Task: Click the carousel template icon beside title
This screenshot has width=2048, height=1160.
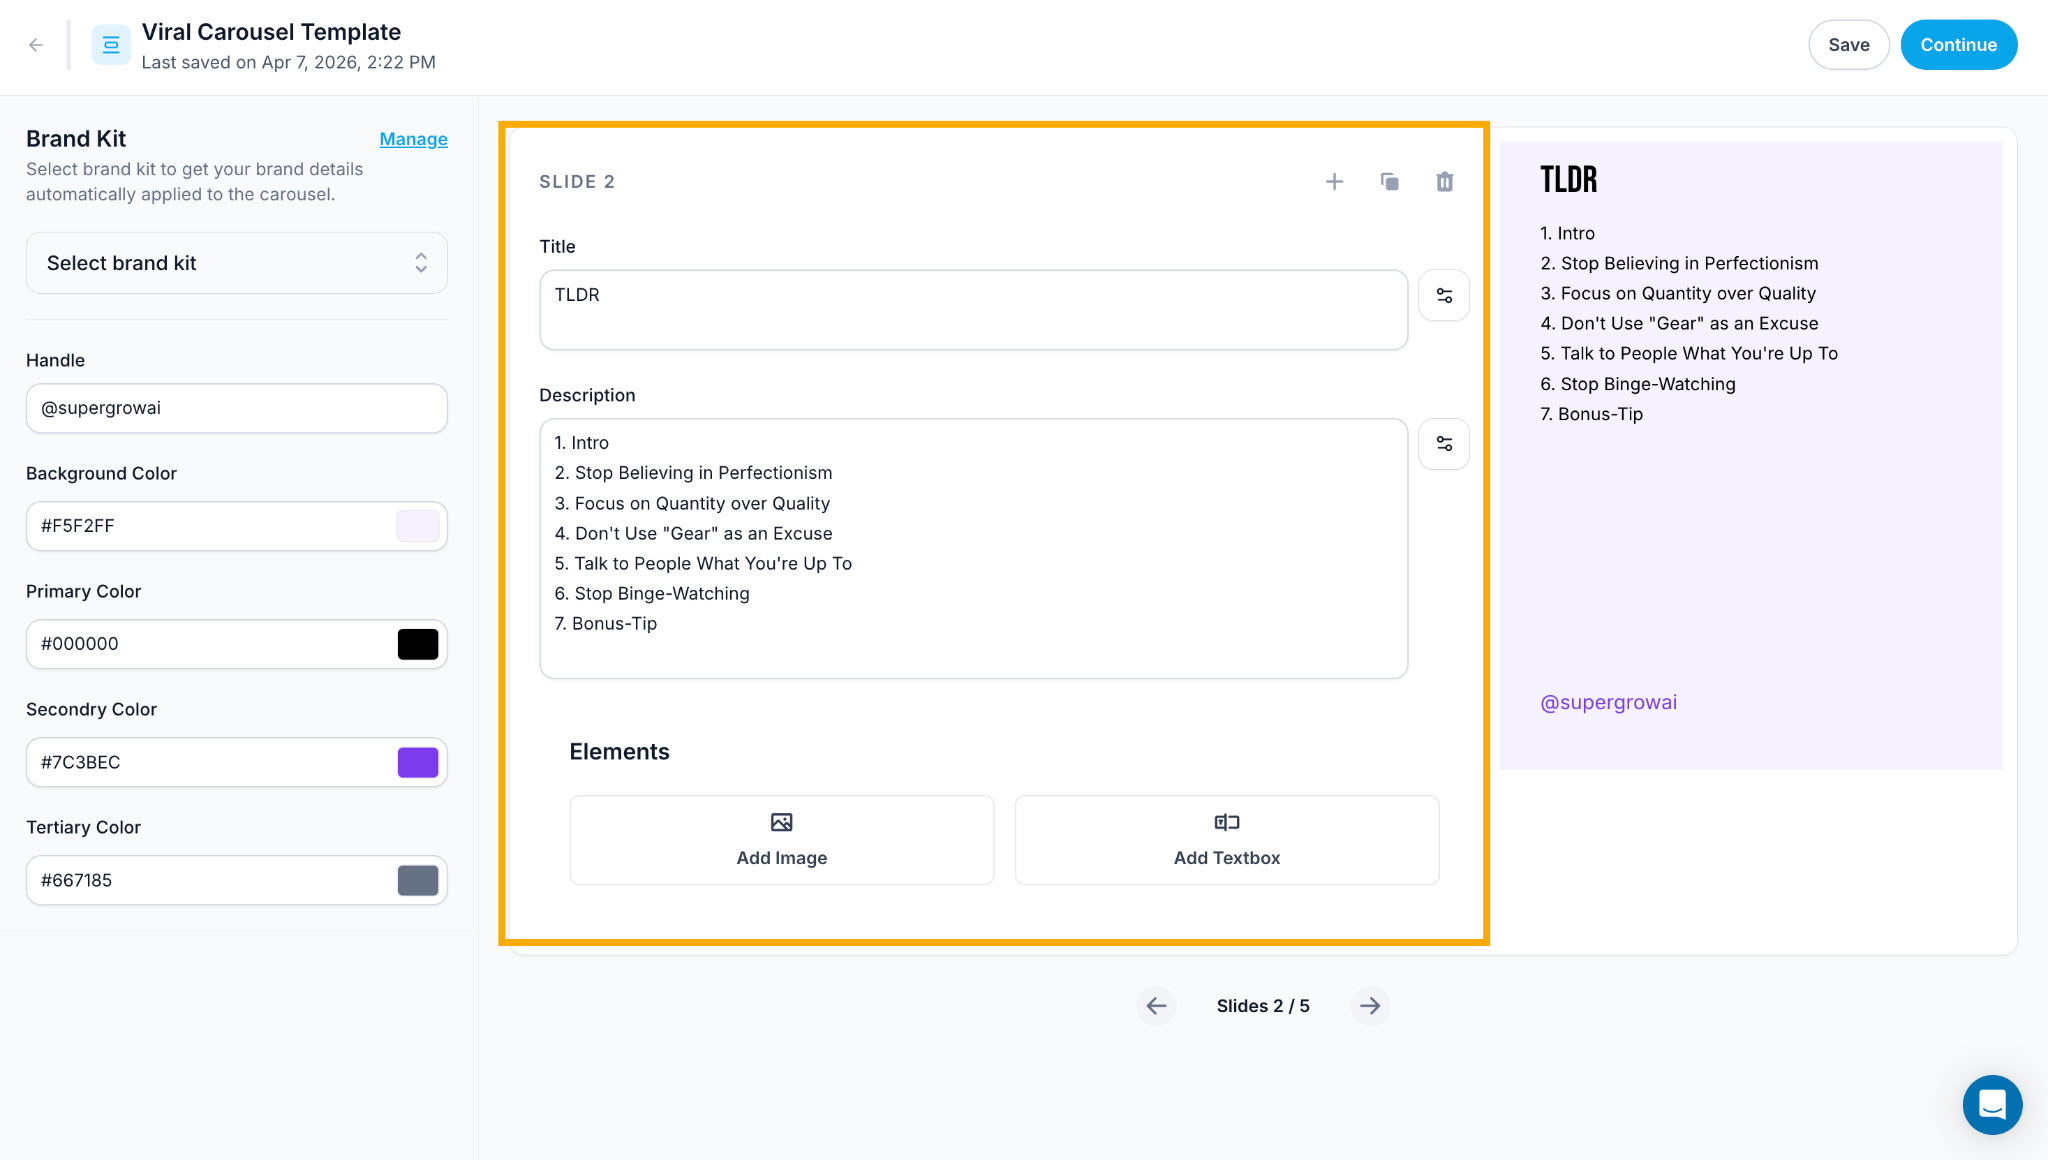Action: pyautogui.click(x=111, y=45)
